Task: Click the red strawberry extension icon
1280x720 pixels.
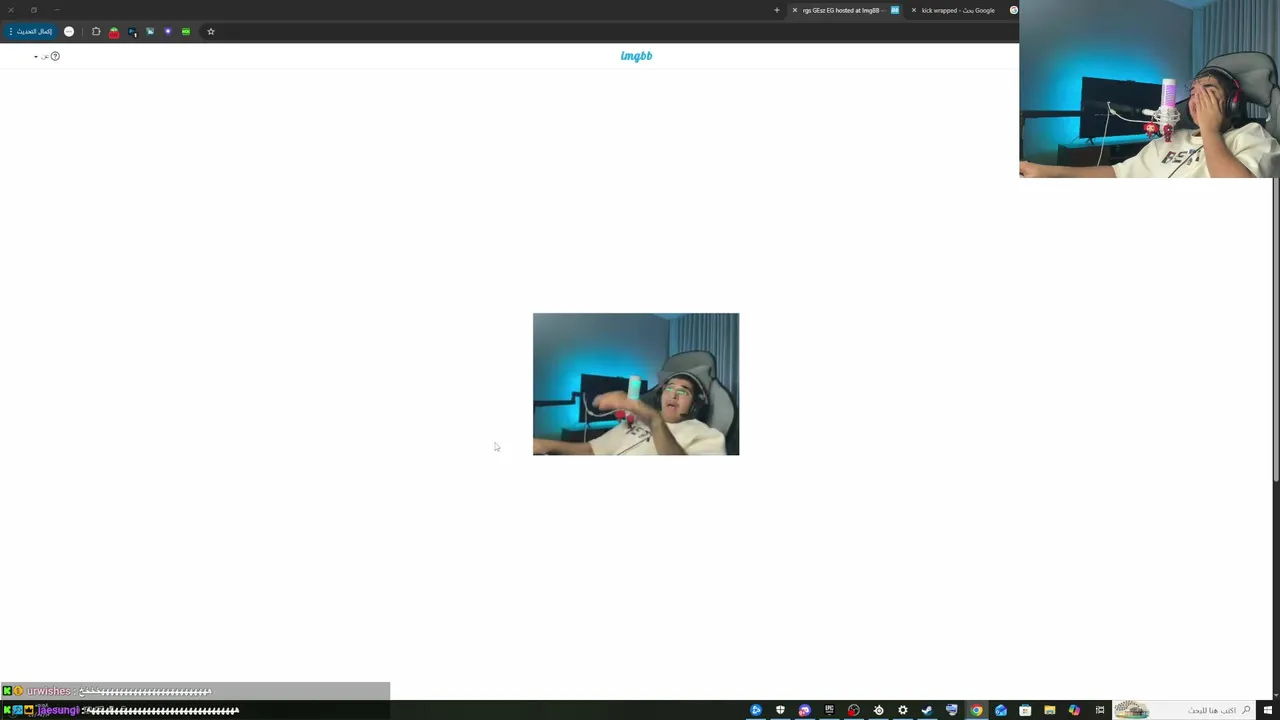Action: point(114,32)
